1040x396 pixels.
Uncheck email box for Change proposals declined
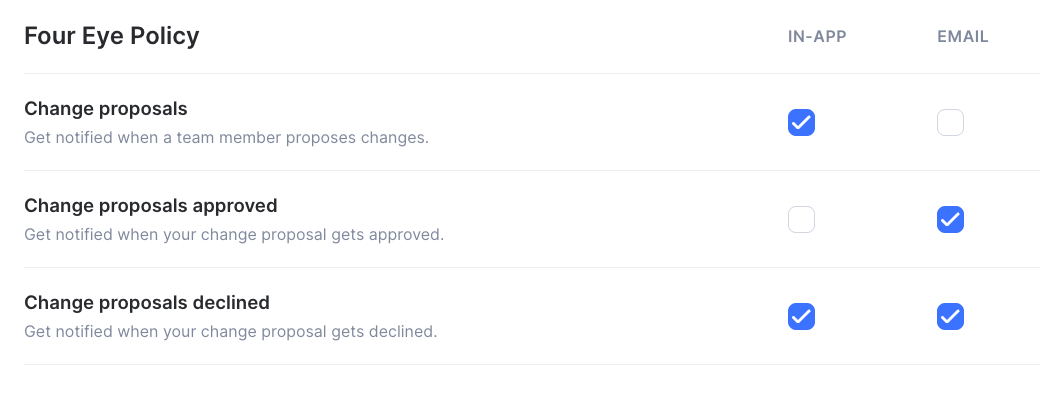coord(950,316)
